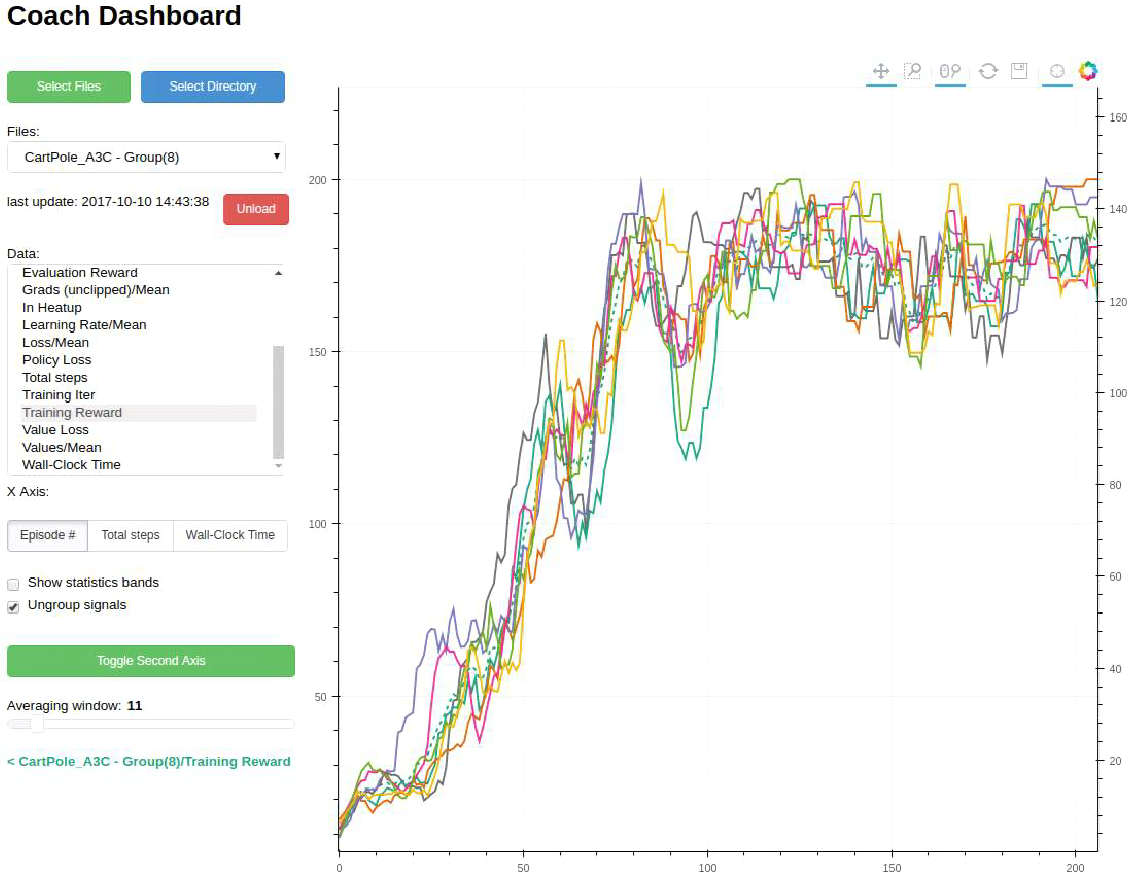Toggle the Crosshair tool
Image resolution: width=1142 pixels, height=881 pixels.
coord(1057,71)
